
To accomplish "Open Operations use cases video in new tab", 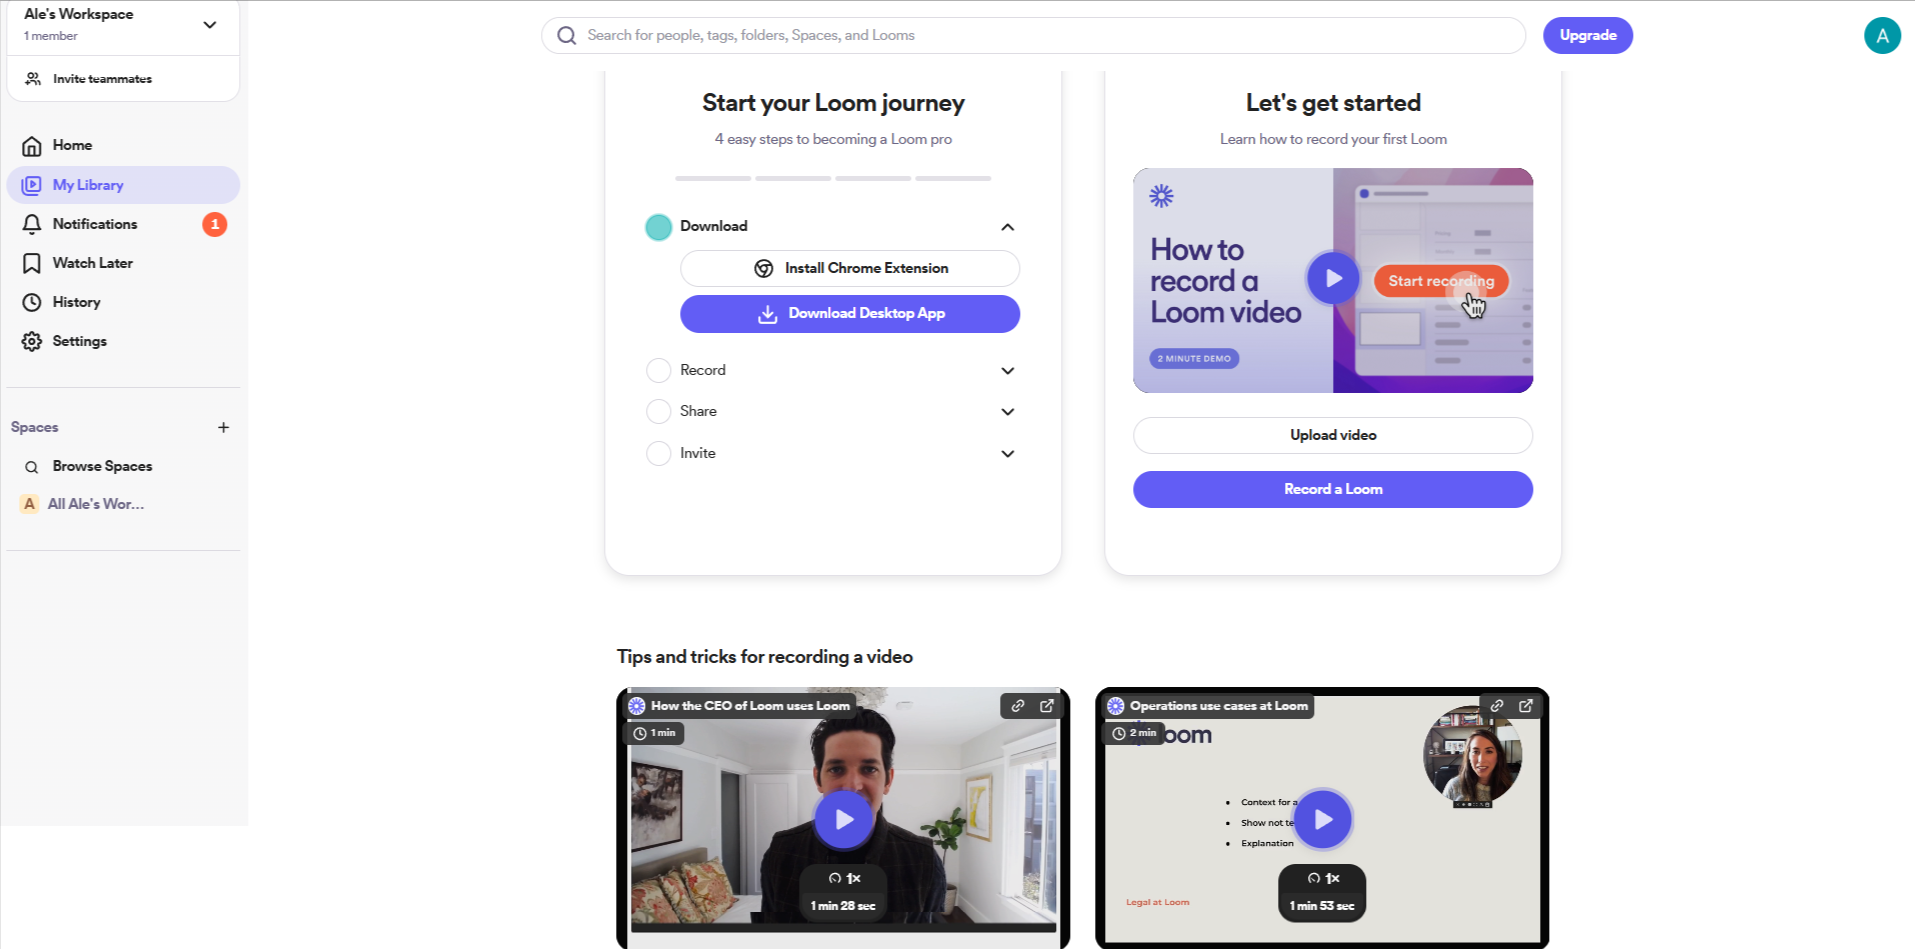I will 1526,706.
